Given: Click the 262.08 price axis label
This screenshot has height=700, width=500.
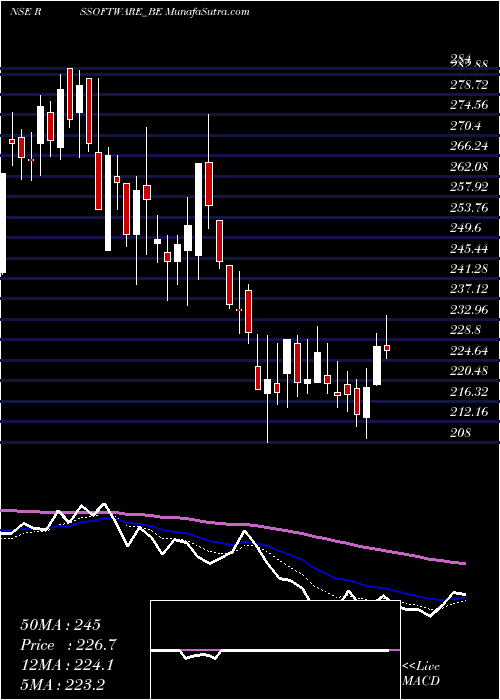Looking at the screenshot, I should click(469, 167).
